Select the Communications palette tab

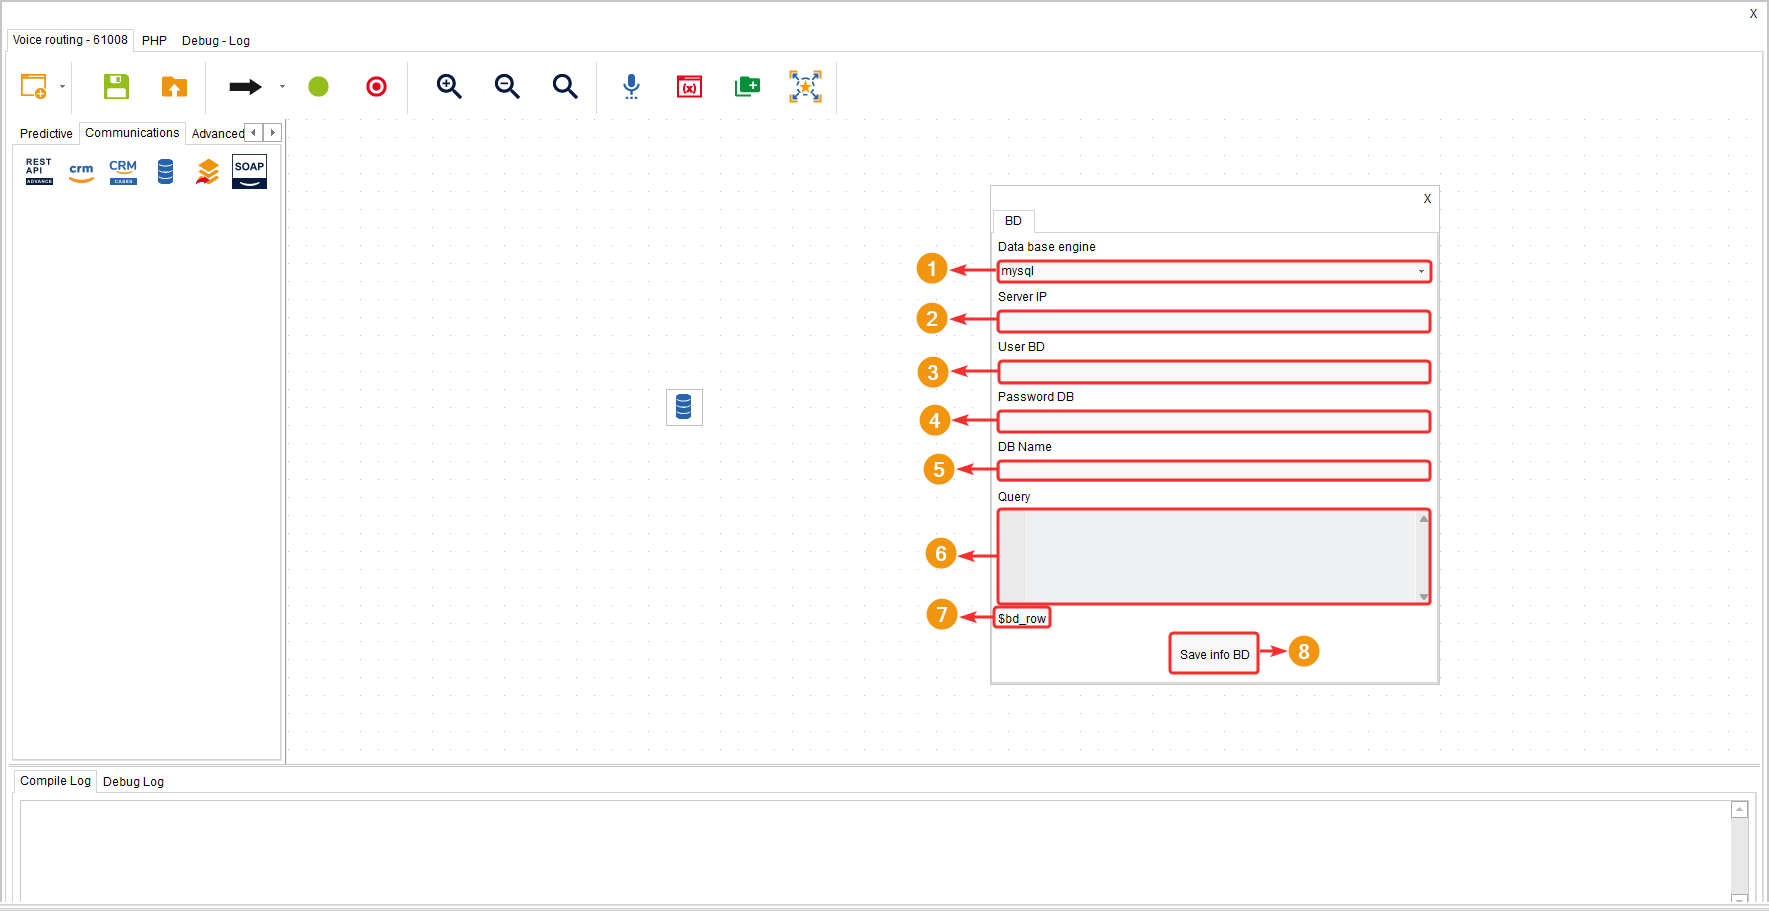pos(132,133)
